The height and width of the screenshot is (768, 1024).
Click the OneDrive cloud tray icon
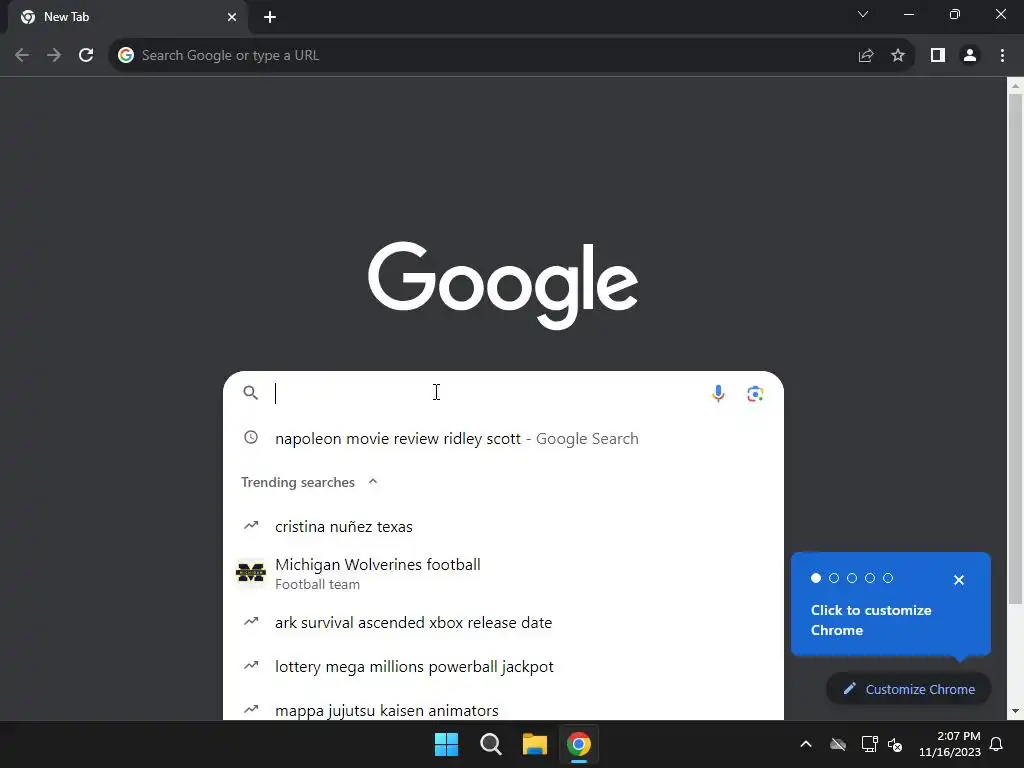click(838, 744)
